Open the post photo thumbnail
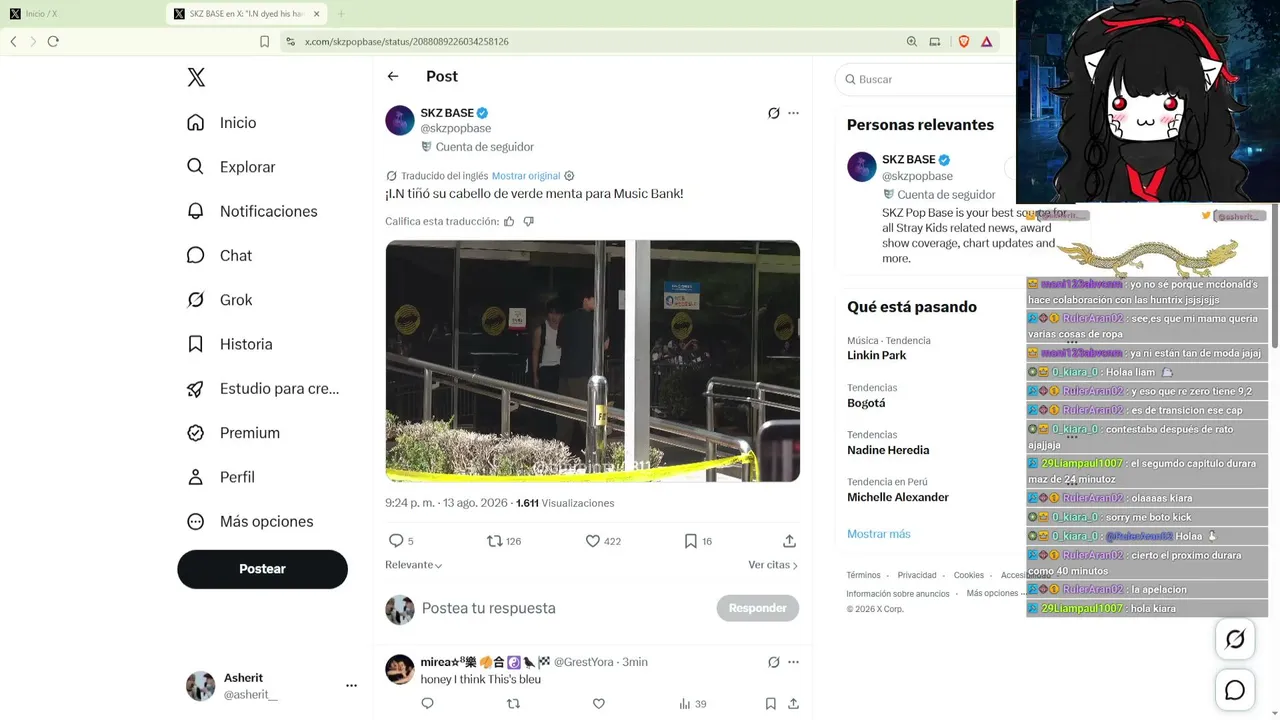Viewport: 1280px width, 720px height. [593, 361]
